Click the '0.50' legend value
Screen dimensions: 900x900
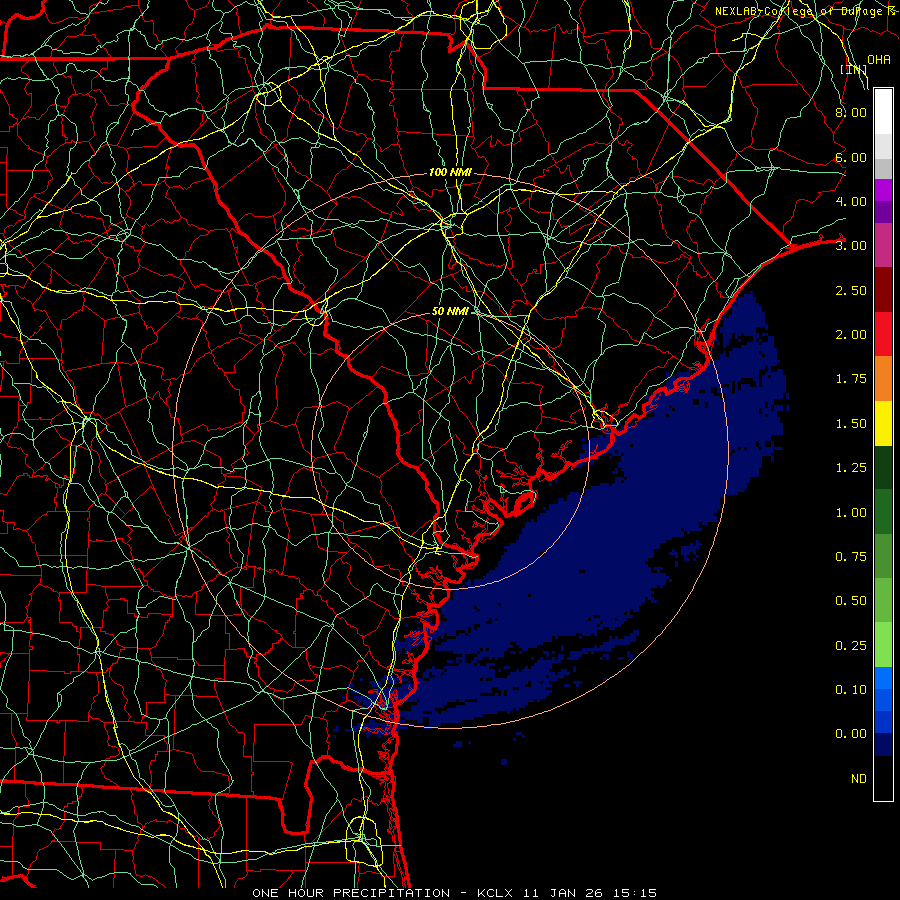[851, 601]
